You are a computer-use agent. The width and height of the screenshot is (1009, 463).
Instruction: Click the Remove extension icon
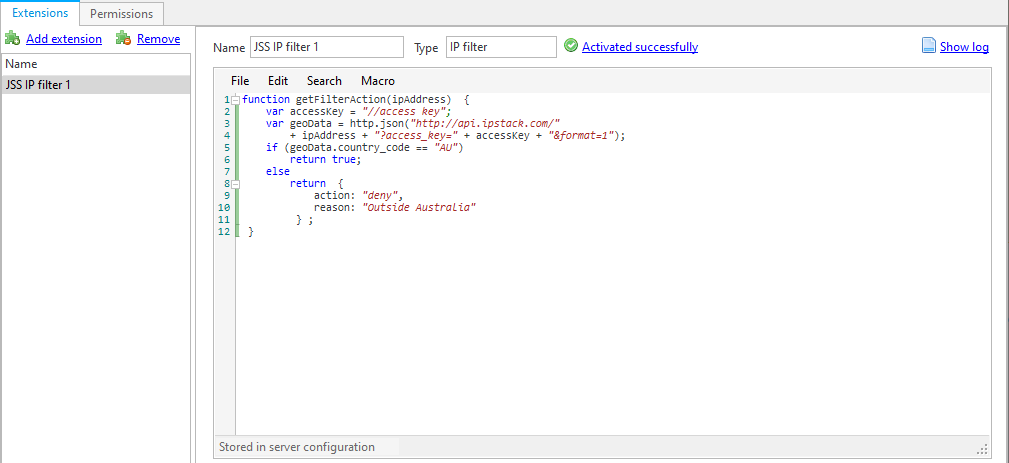coord(124,39)
